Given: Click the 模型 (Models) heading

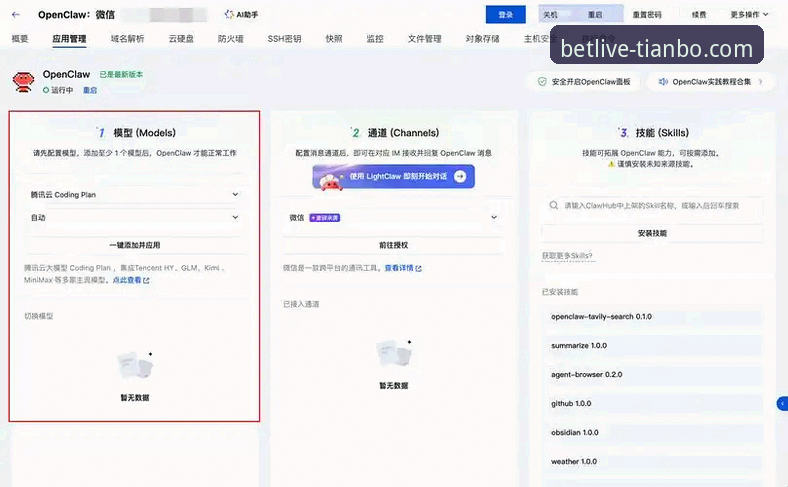Looking at the screenshot, I should [x=144, y=133].
